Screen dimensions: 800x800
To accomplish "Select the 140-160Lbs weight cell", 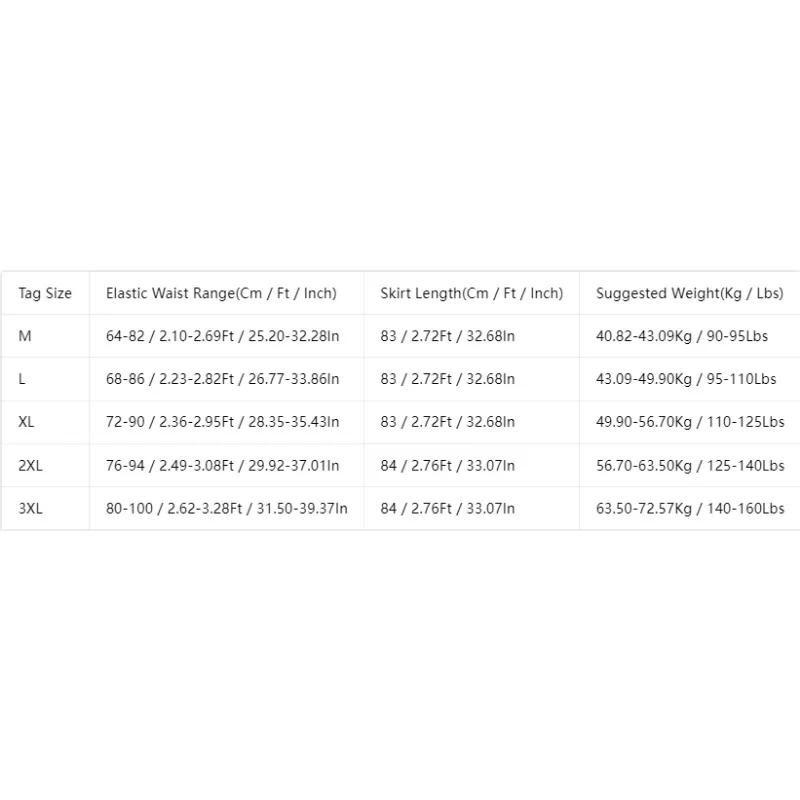I will [690, 508].
